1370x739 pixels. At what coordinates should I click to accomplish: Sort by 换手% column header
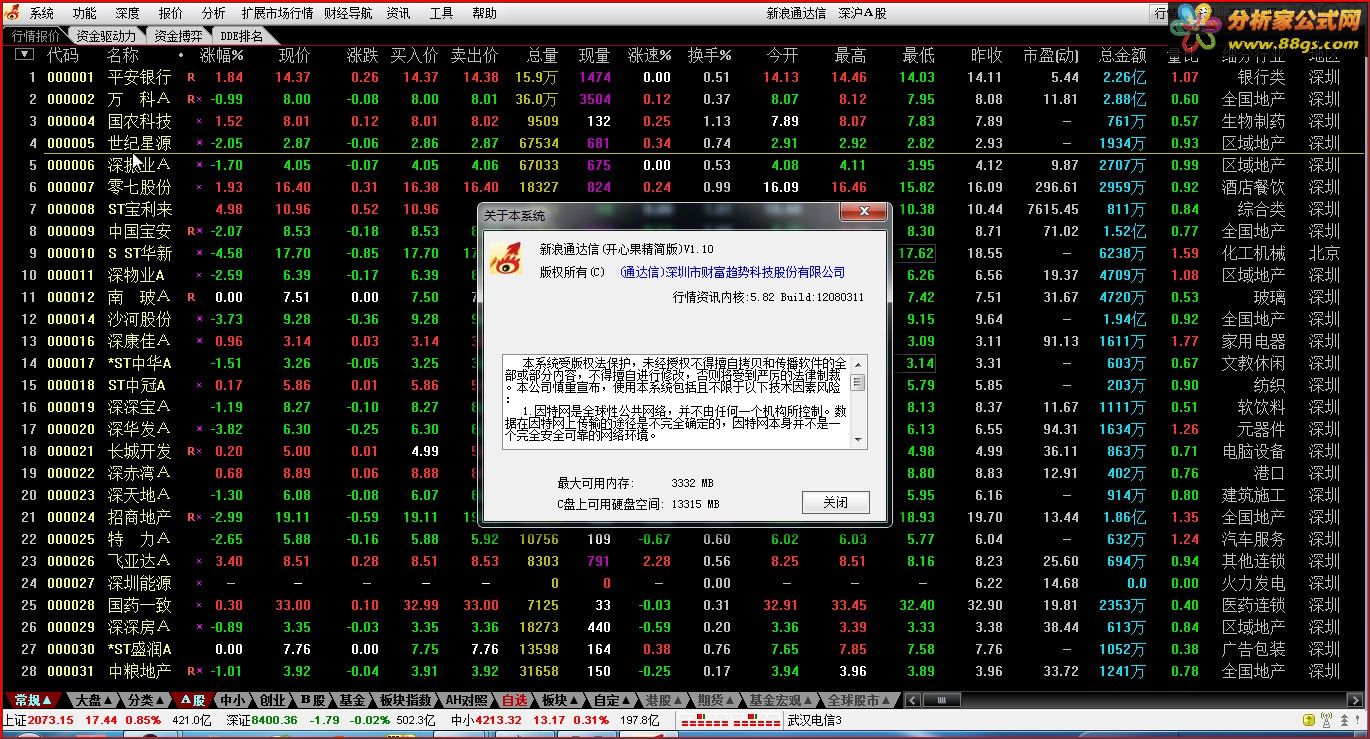click(x=709, y=55)
